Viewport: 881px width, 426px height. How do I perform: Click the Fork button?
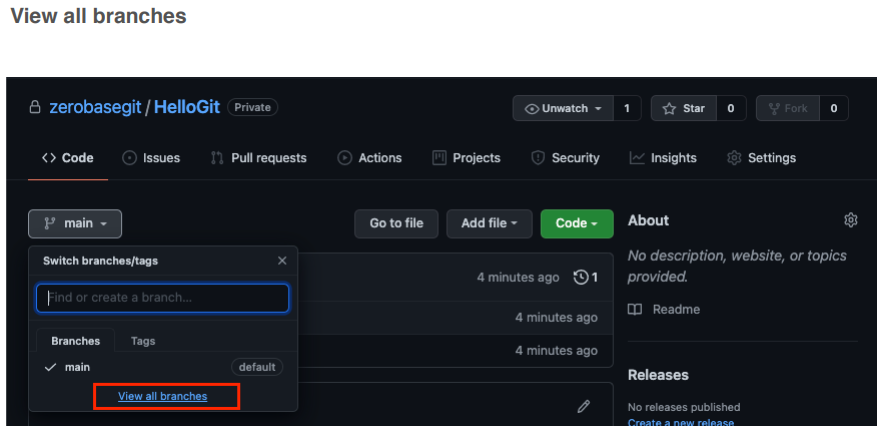[788, 108]
